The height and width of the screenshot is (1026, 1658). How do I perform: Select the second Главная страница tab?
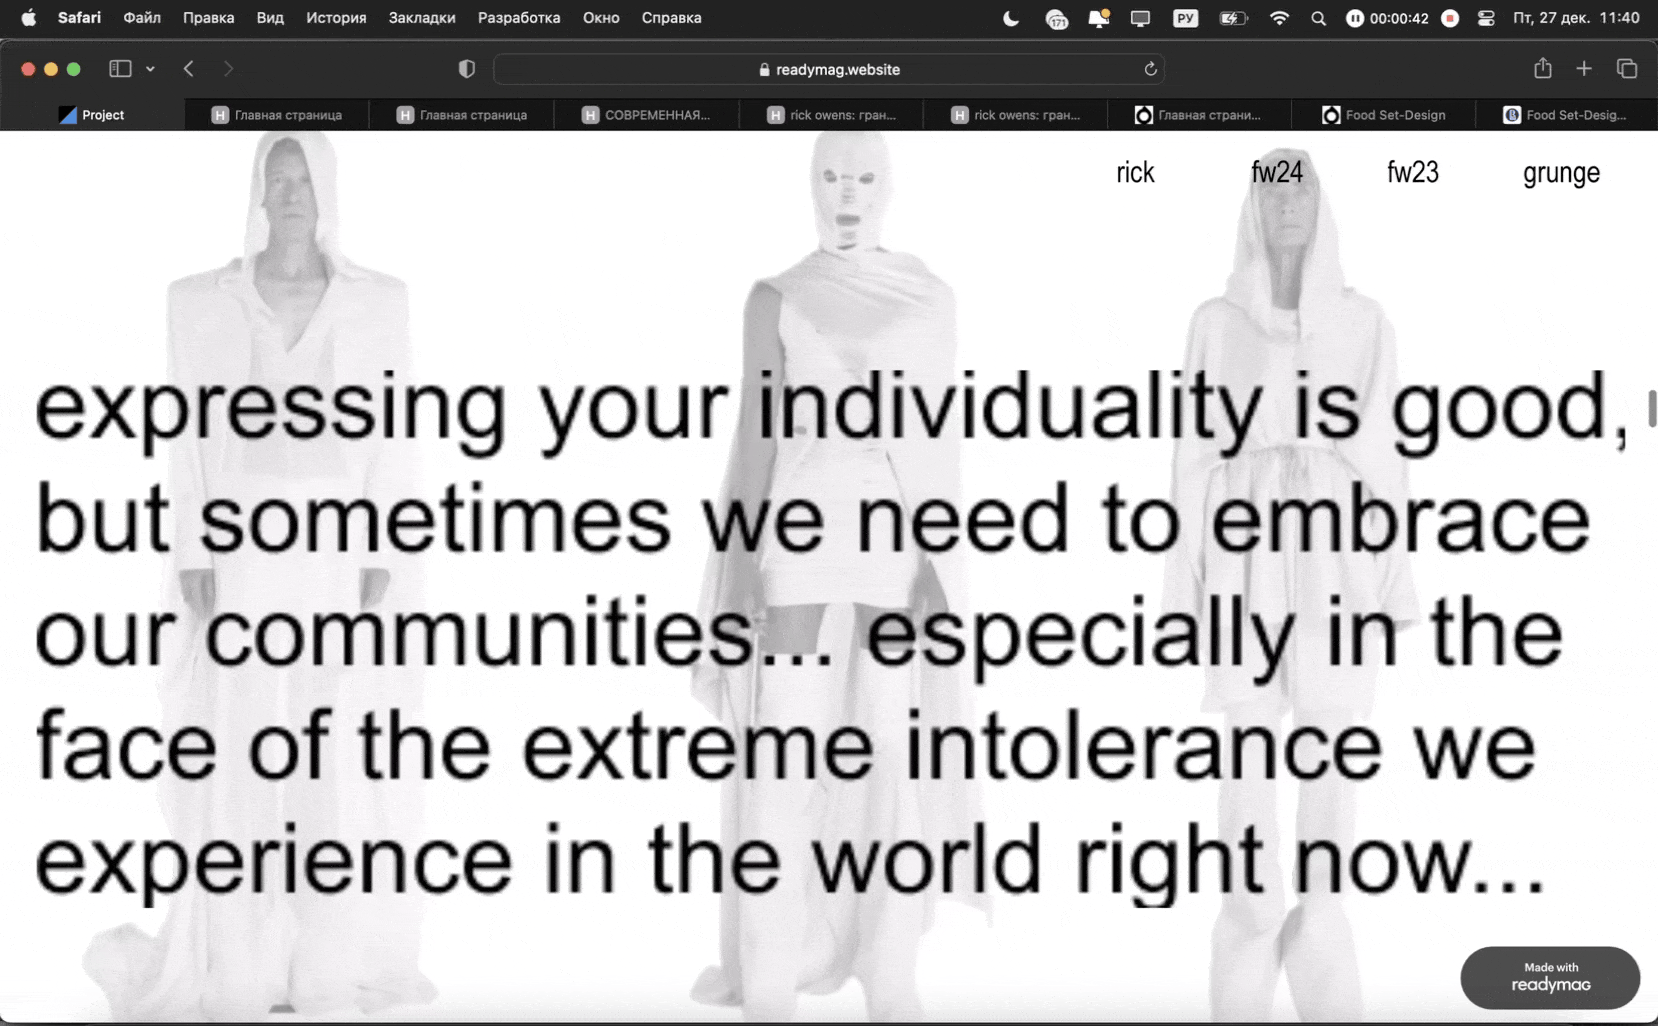(461, 115)
